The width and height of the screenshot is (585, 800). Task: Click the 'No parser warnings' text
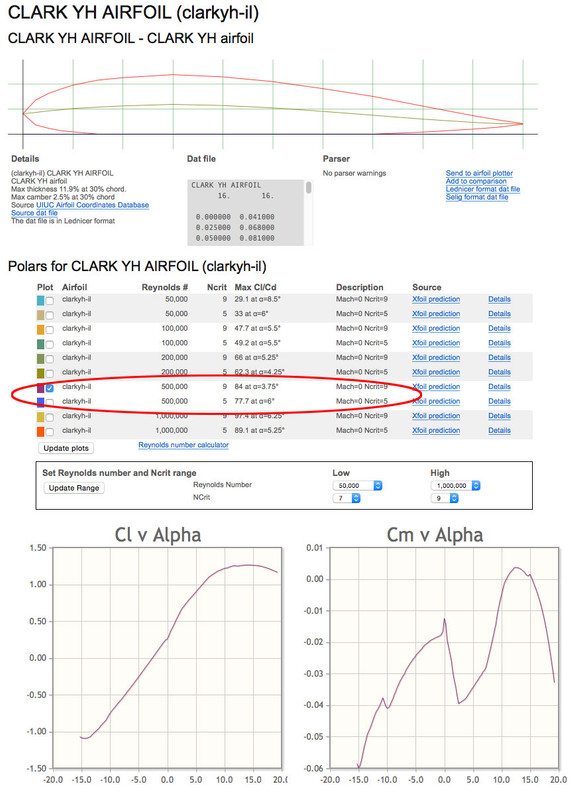[354, 173]
